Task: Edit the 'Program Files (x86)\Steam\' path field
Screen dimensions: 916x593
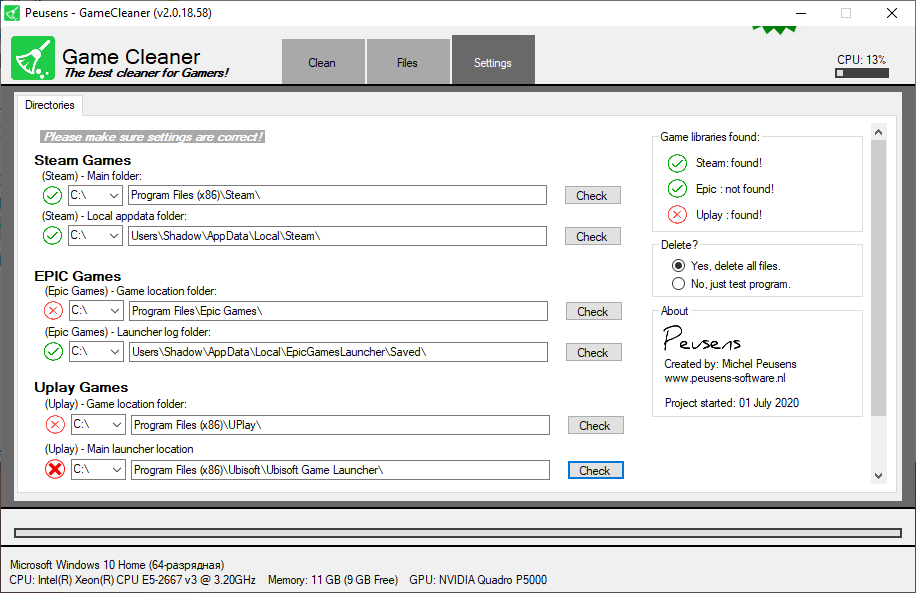Action: (337, 195)
